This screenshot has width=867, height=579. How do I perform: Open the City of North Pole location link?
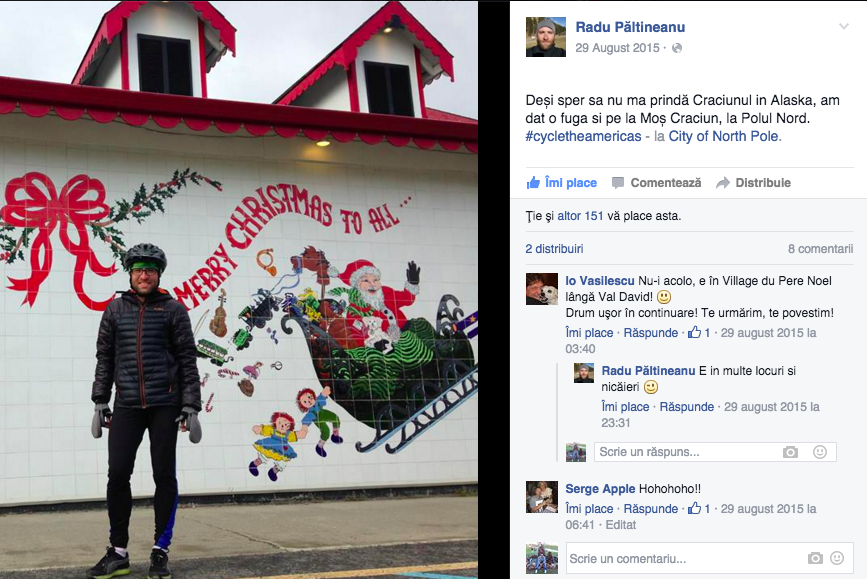pos(723,136)
